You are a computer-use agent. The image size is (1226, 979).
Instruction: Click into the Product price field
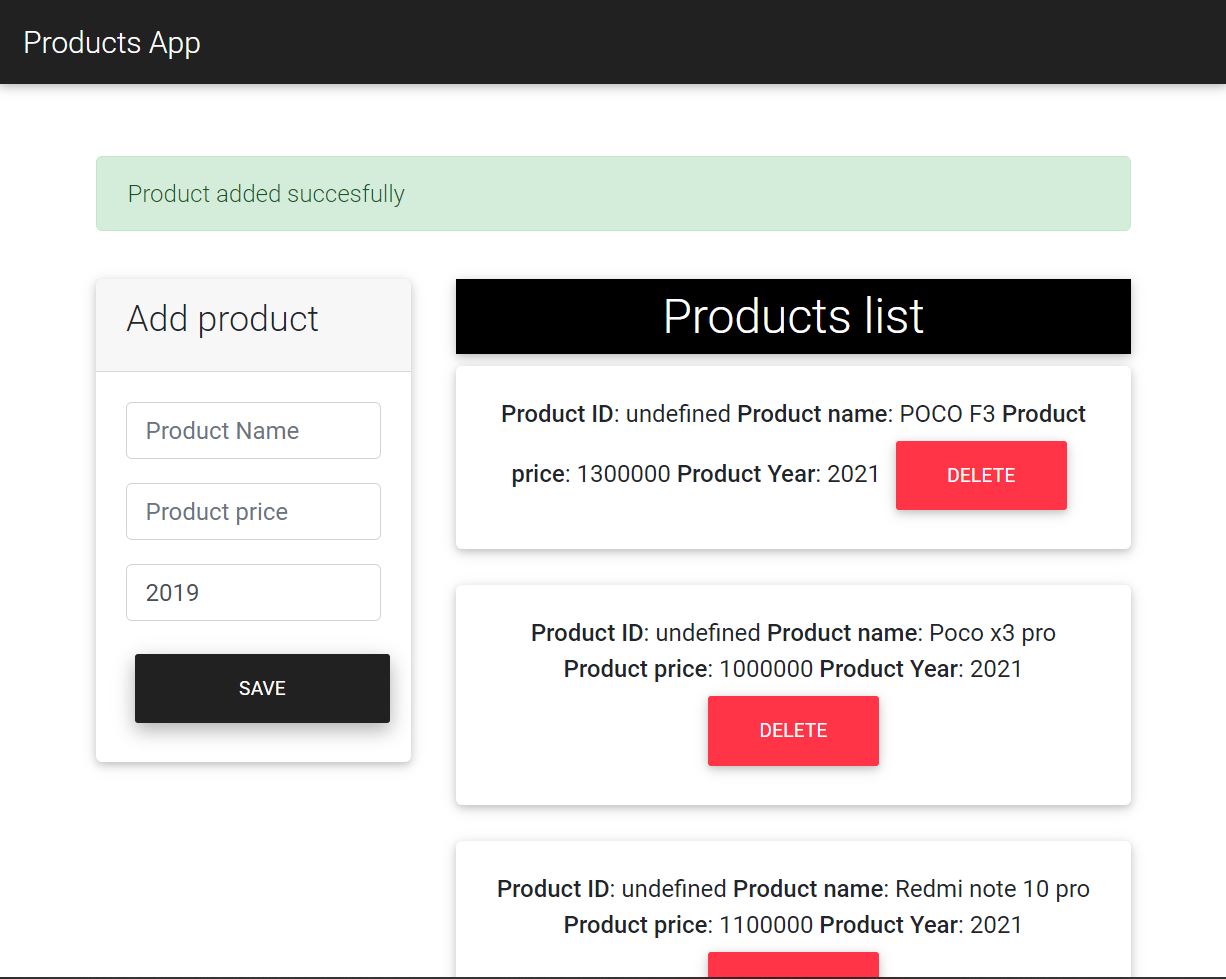coord(253,512)
